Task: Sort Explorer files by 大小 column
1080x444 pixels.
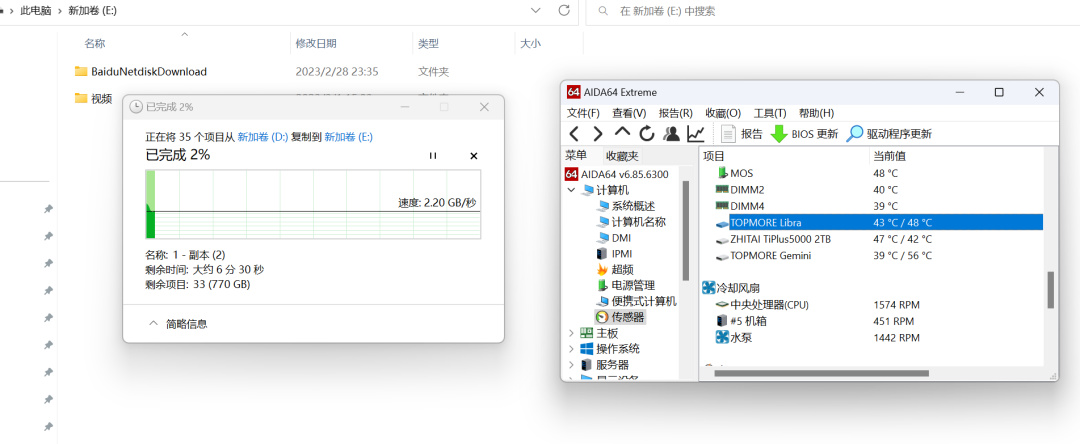Action: tap(530, 43)
